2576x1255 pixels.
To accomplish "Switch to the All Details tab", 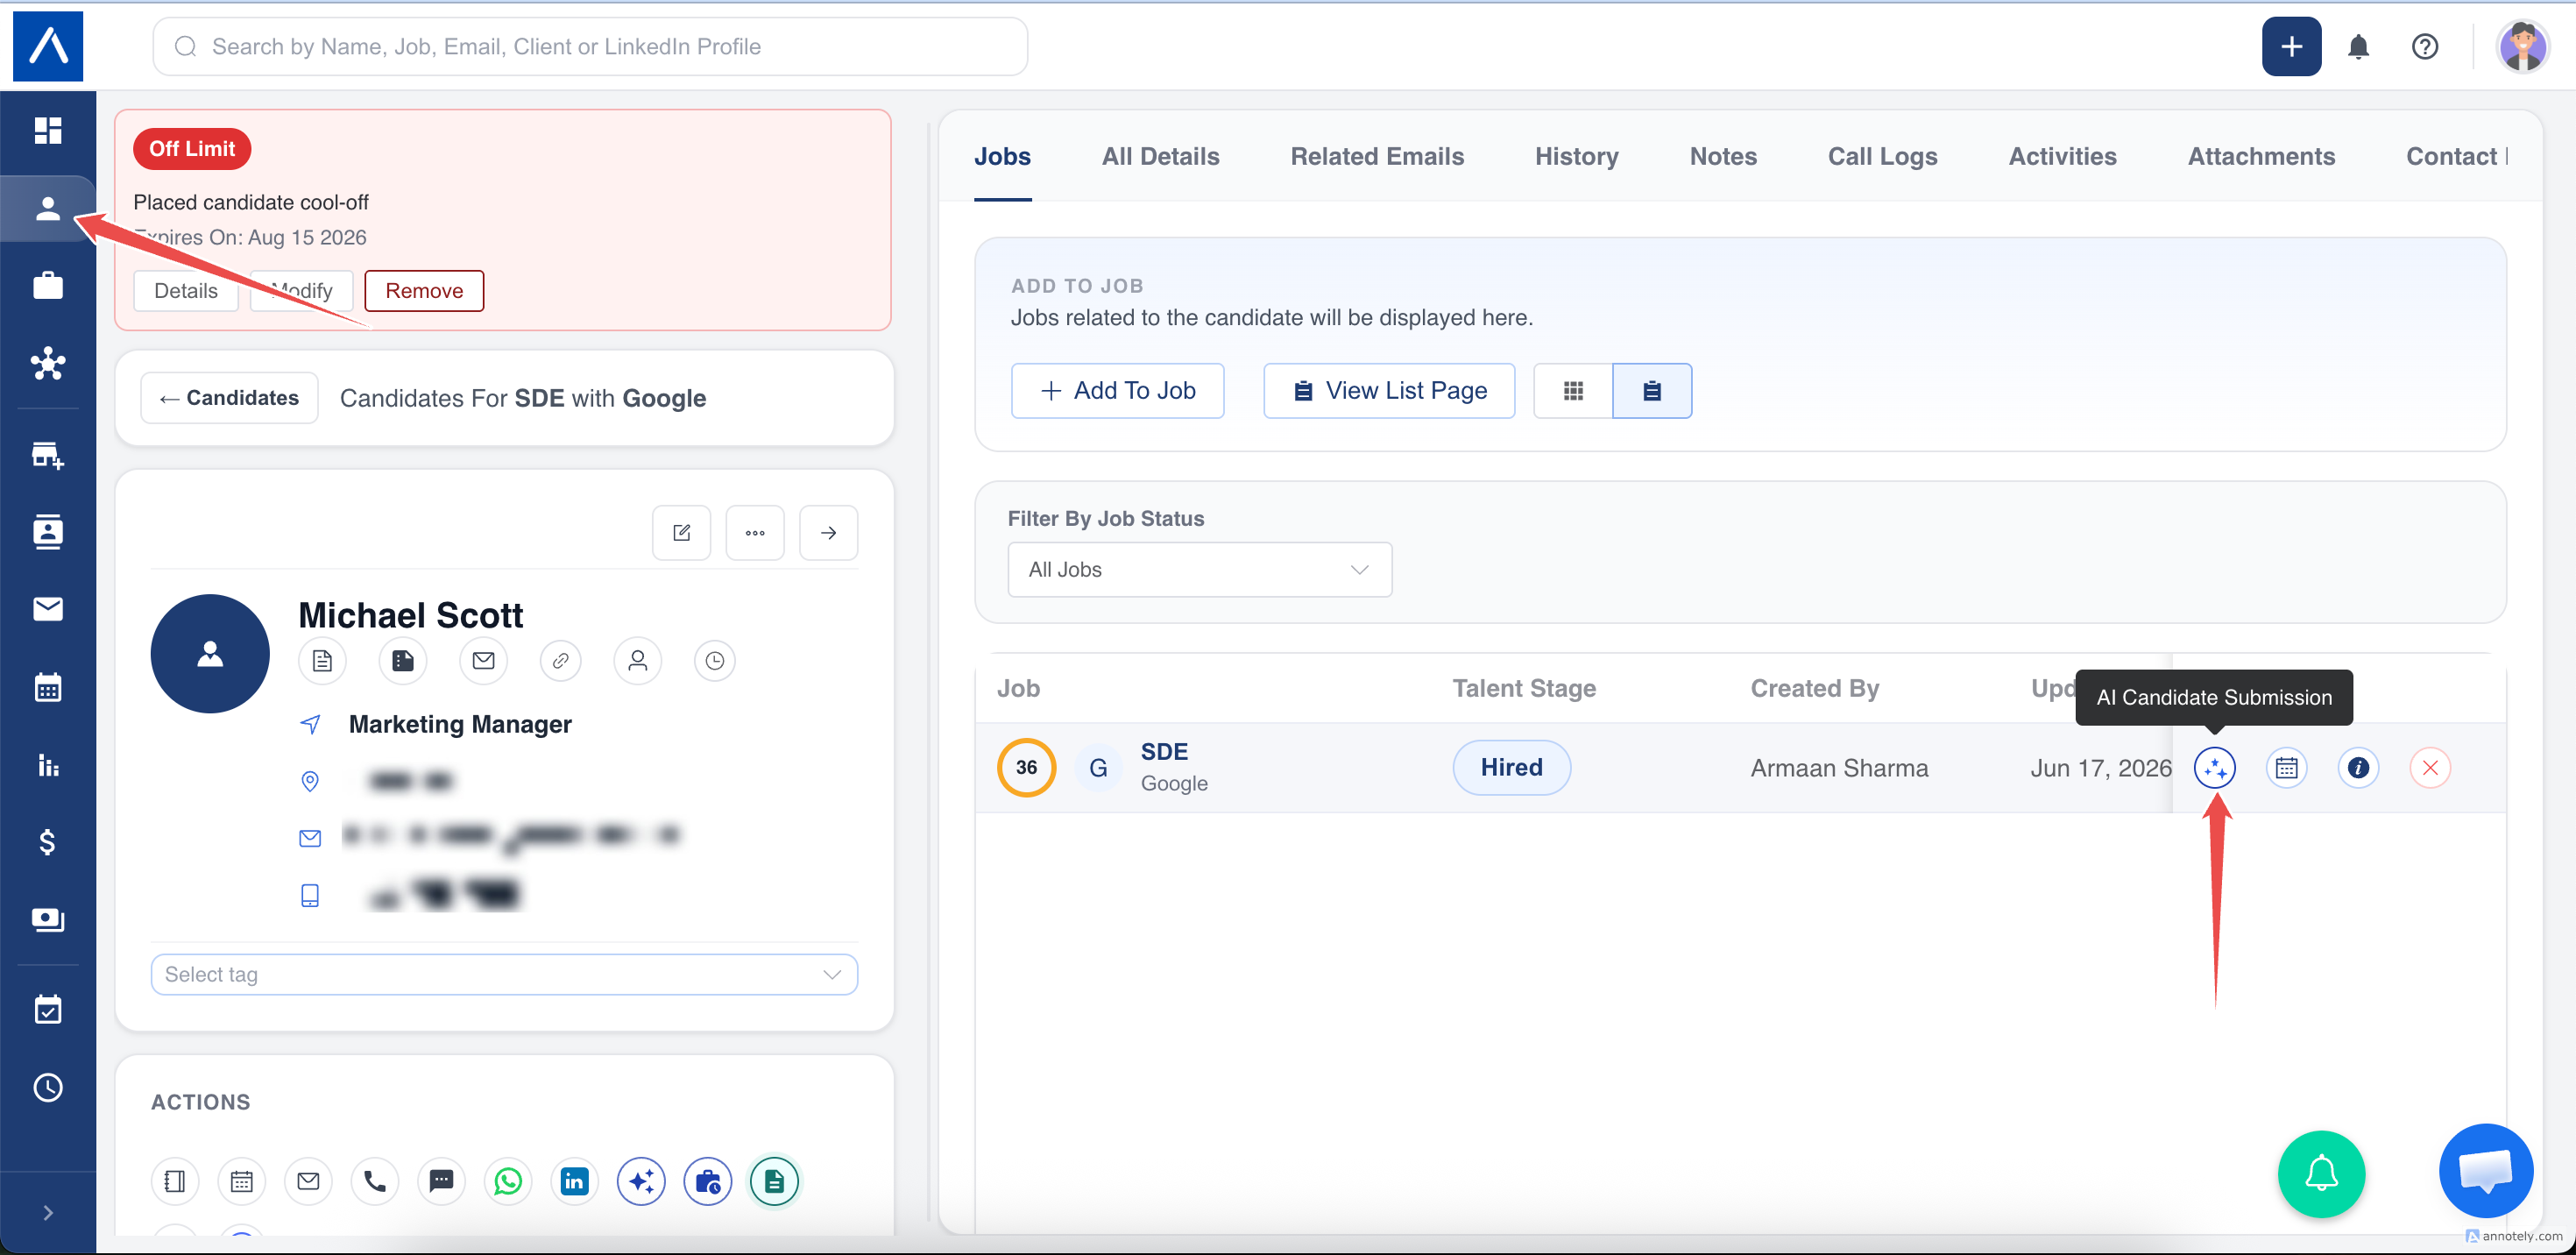I will click(x=1160, y=156).
